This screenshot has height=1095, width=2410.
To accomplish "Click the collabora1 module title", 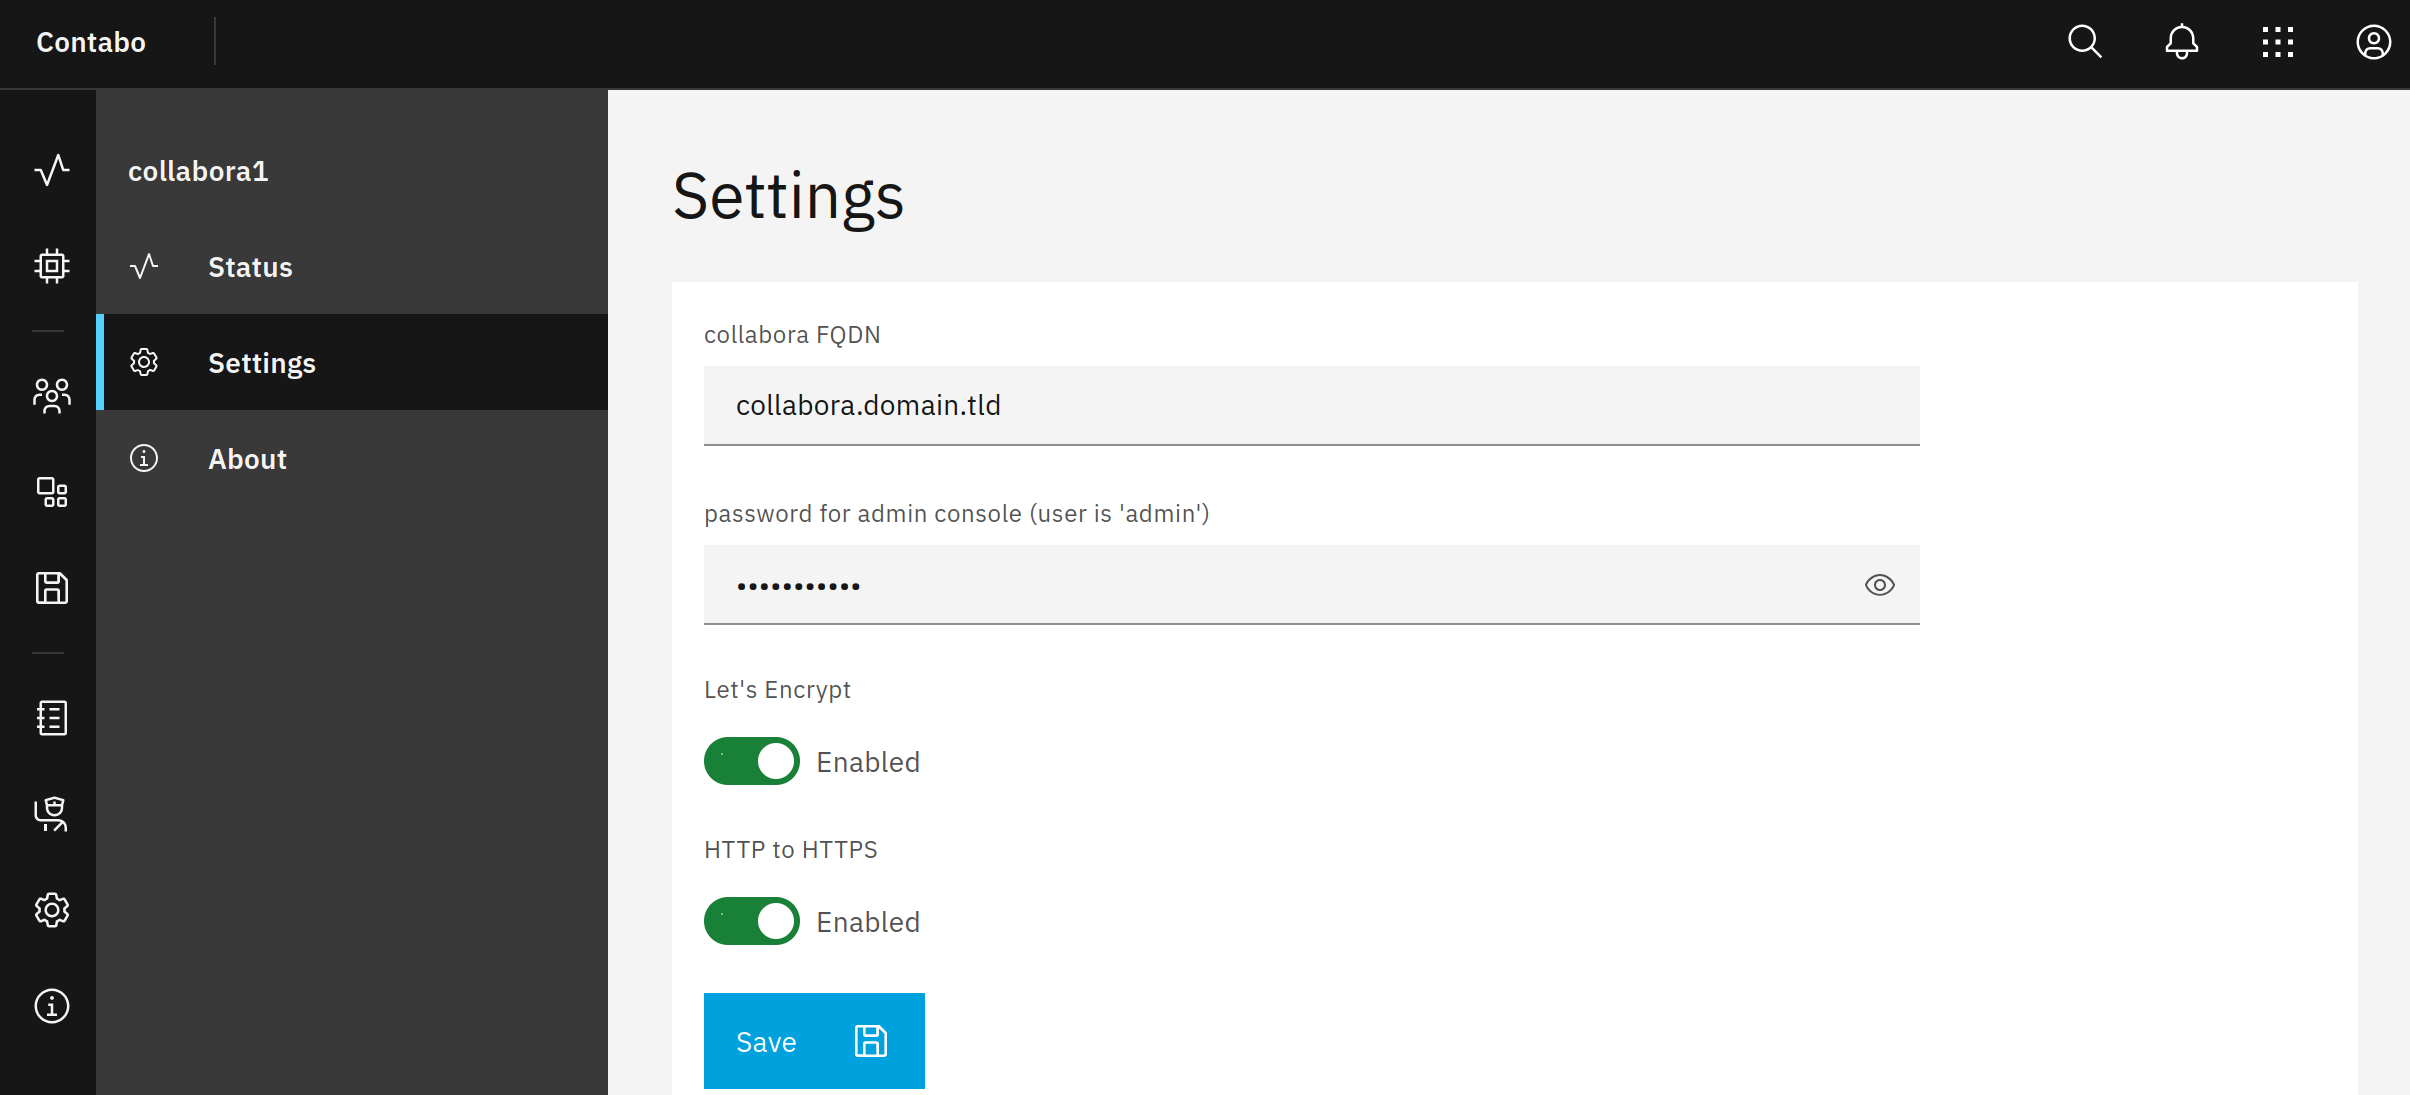I will 198,171.
